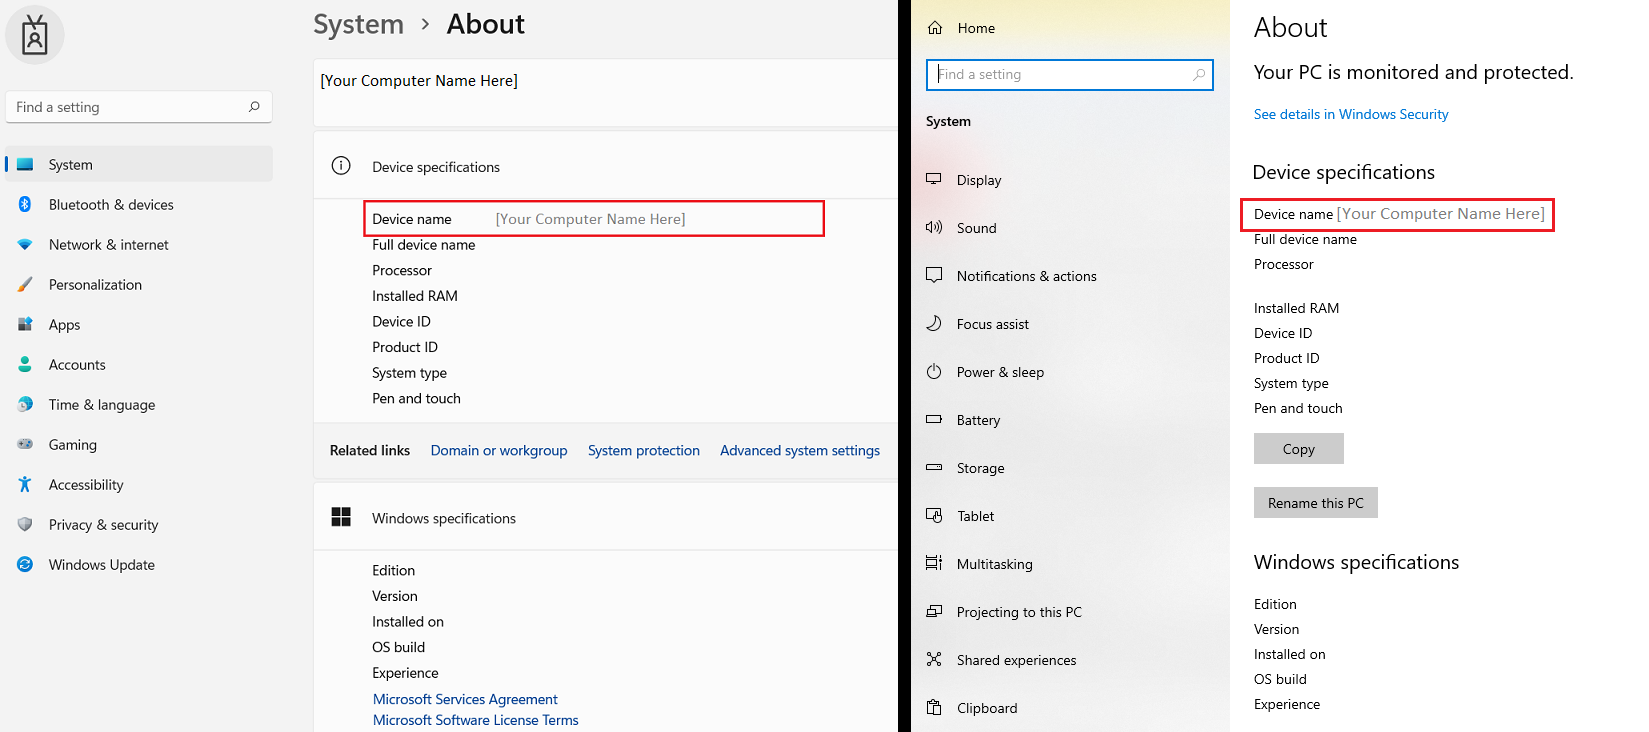1649x732 pixels.
Task: Select Time & language in sidebar
Action: [x=101, y=404]
